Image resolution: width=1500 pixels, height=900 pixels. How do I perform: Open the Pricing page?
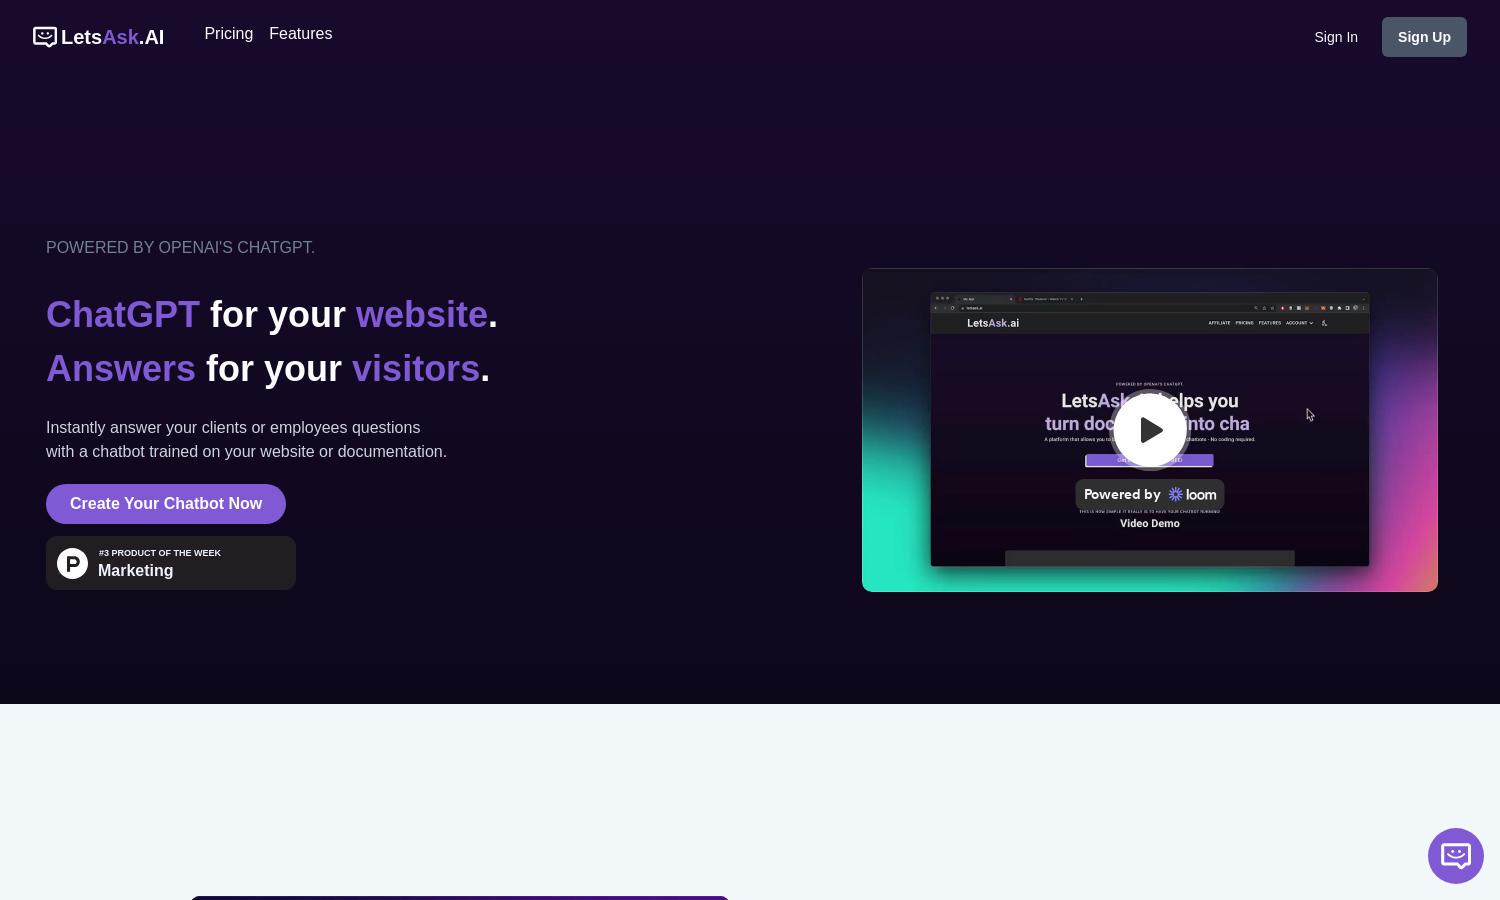tap(228, 34)
